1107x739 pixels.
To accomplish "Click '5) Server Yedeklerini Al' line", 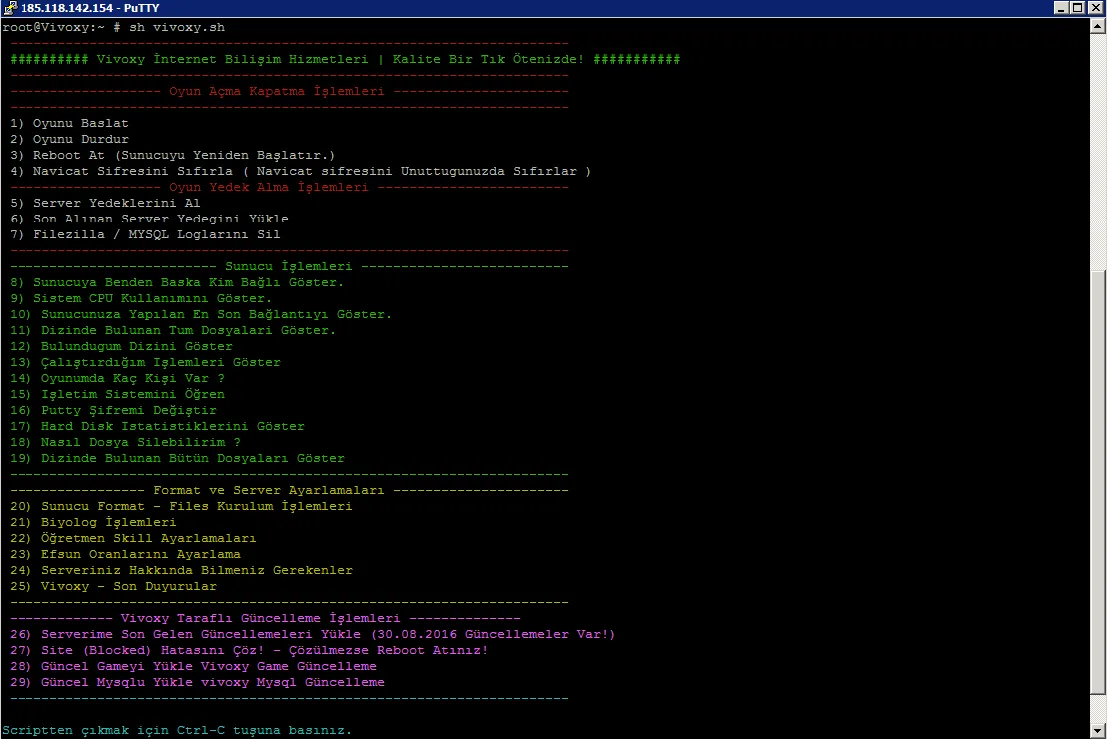I will tap(105, 203).
